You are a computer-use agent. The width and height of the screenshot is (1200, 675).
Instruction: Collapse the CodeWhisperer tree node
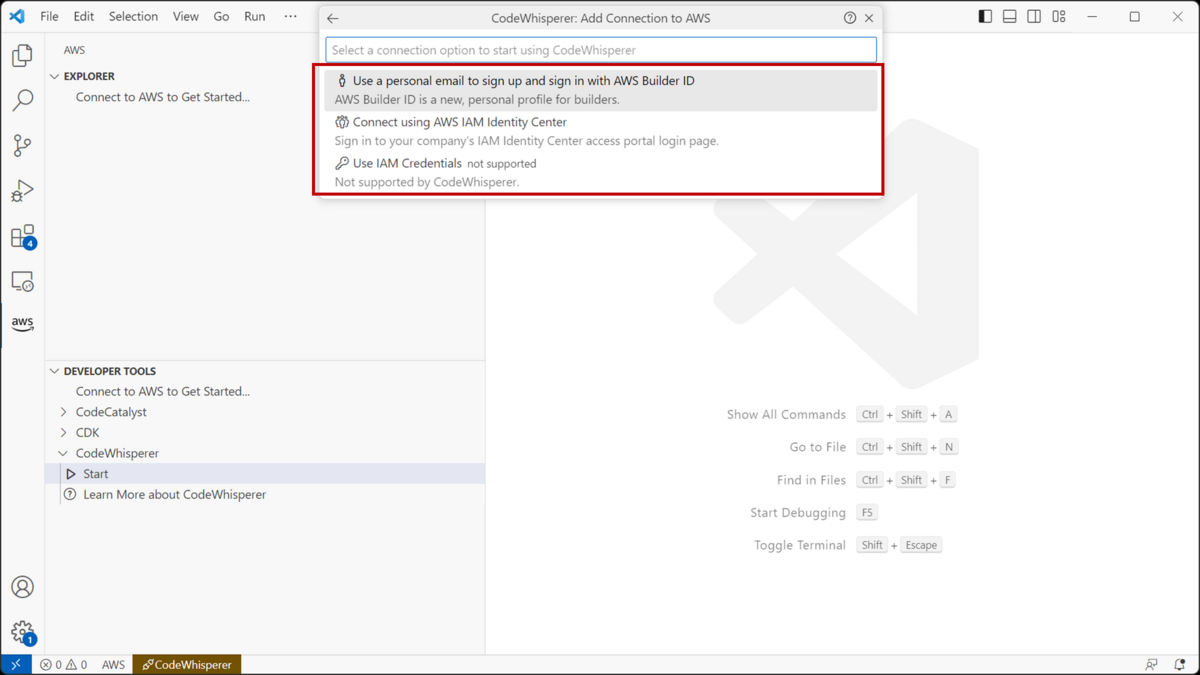click(x=64, y=454)
